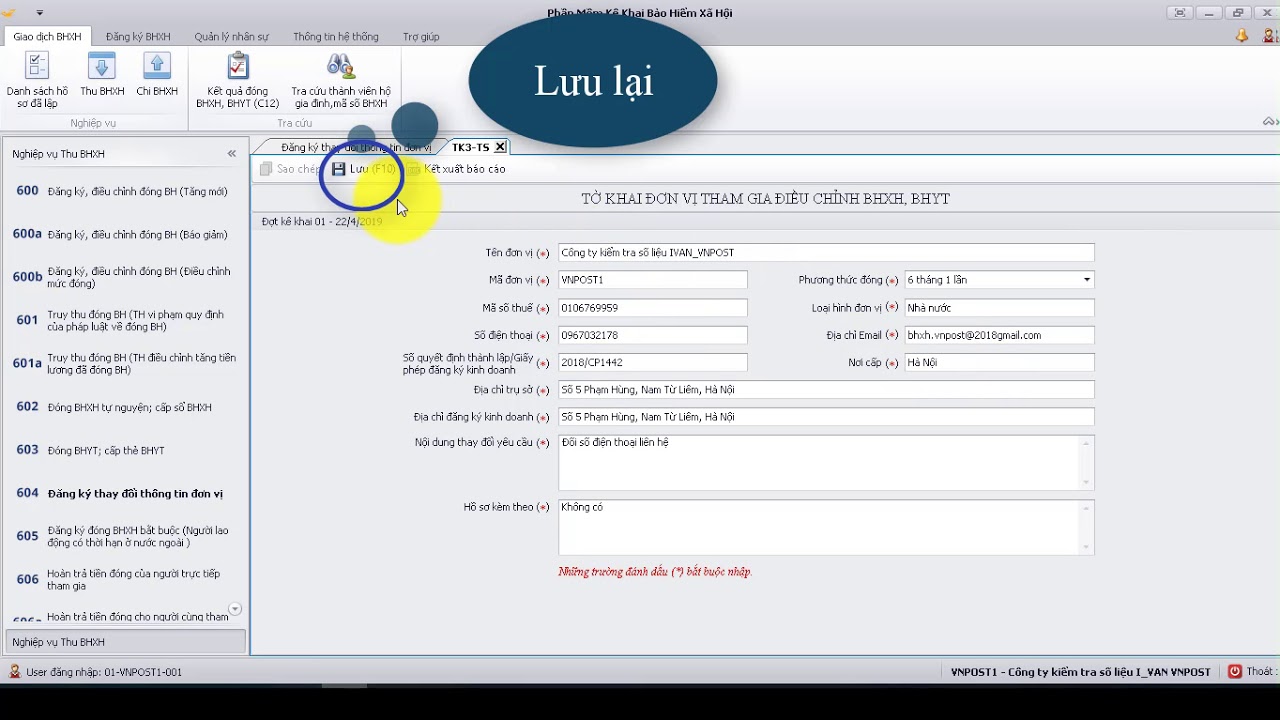Select procedure 605 Đăng ký đóng BHXH bắt buộc
The width and height of the screenshot is (1280, 720).
[125, 536]
